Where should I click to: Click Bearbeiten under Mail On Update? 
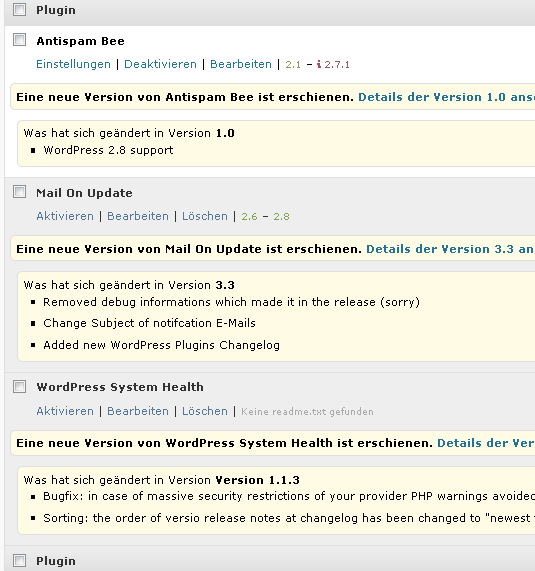click(138, 216)
